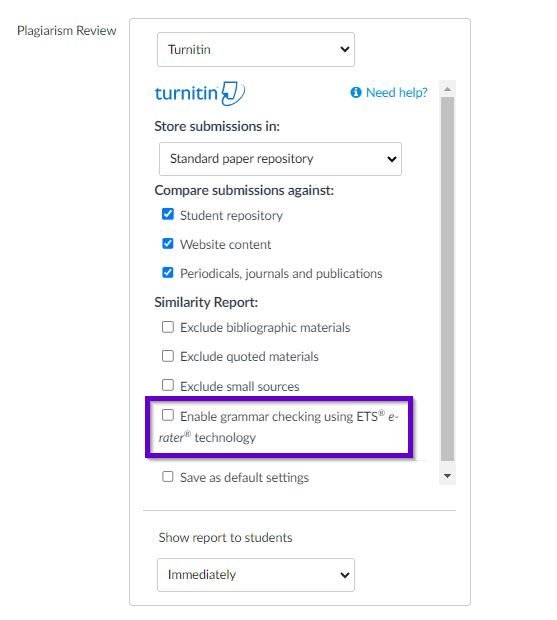Check Exclude small sources box
557x620 pixels.
(168, 385)
